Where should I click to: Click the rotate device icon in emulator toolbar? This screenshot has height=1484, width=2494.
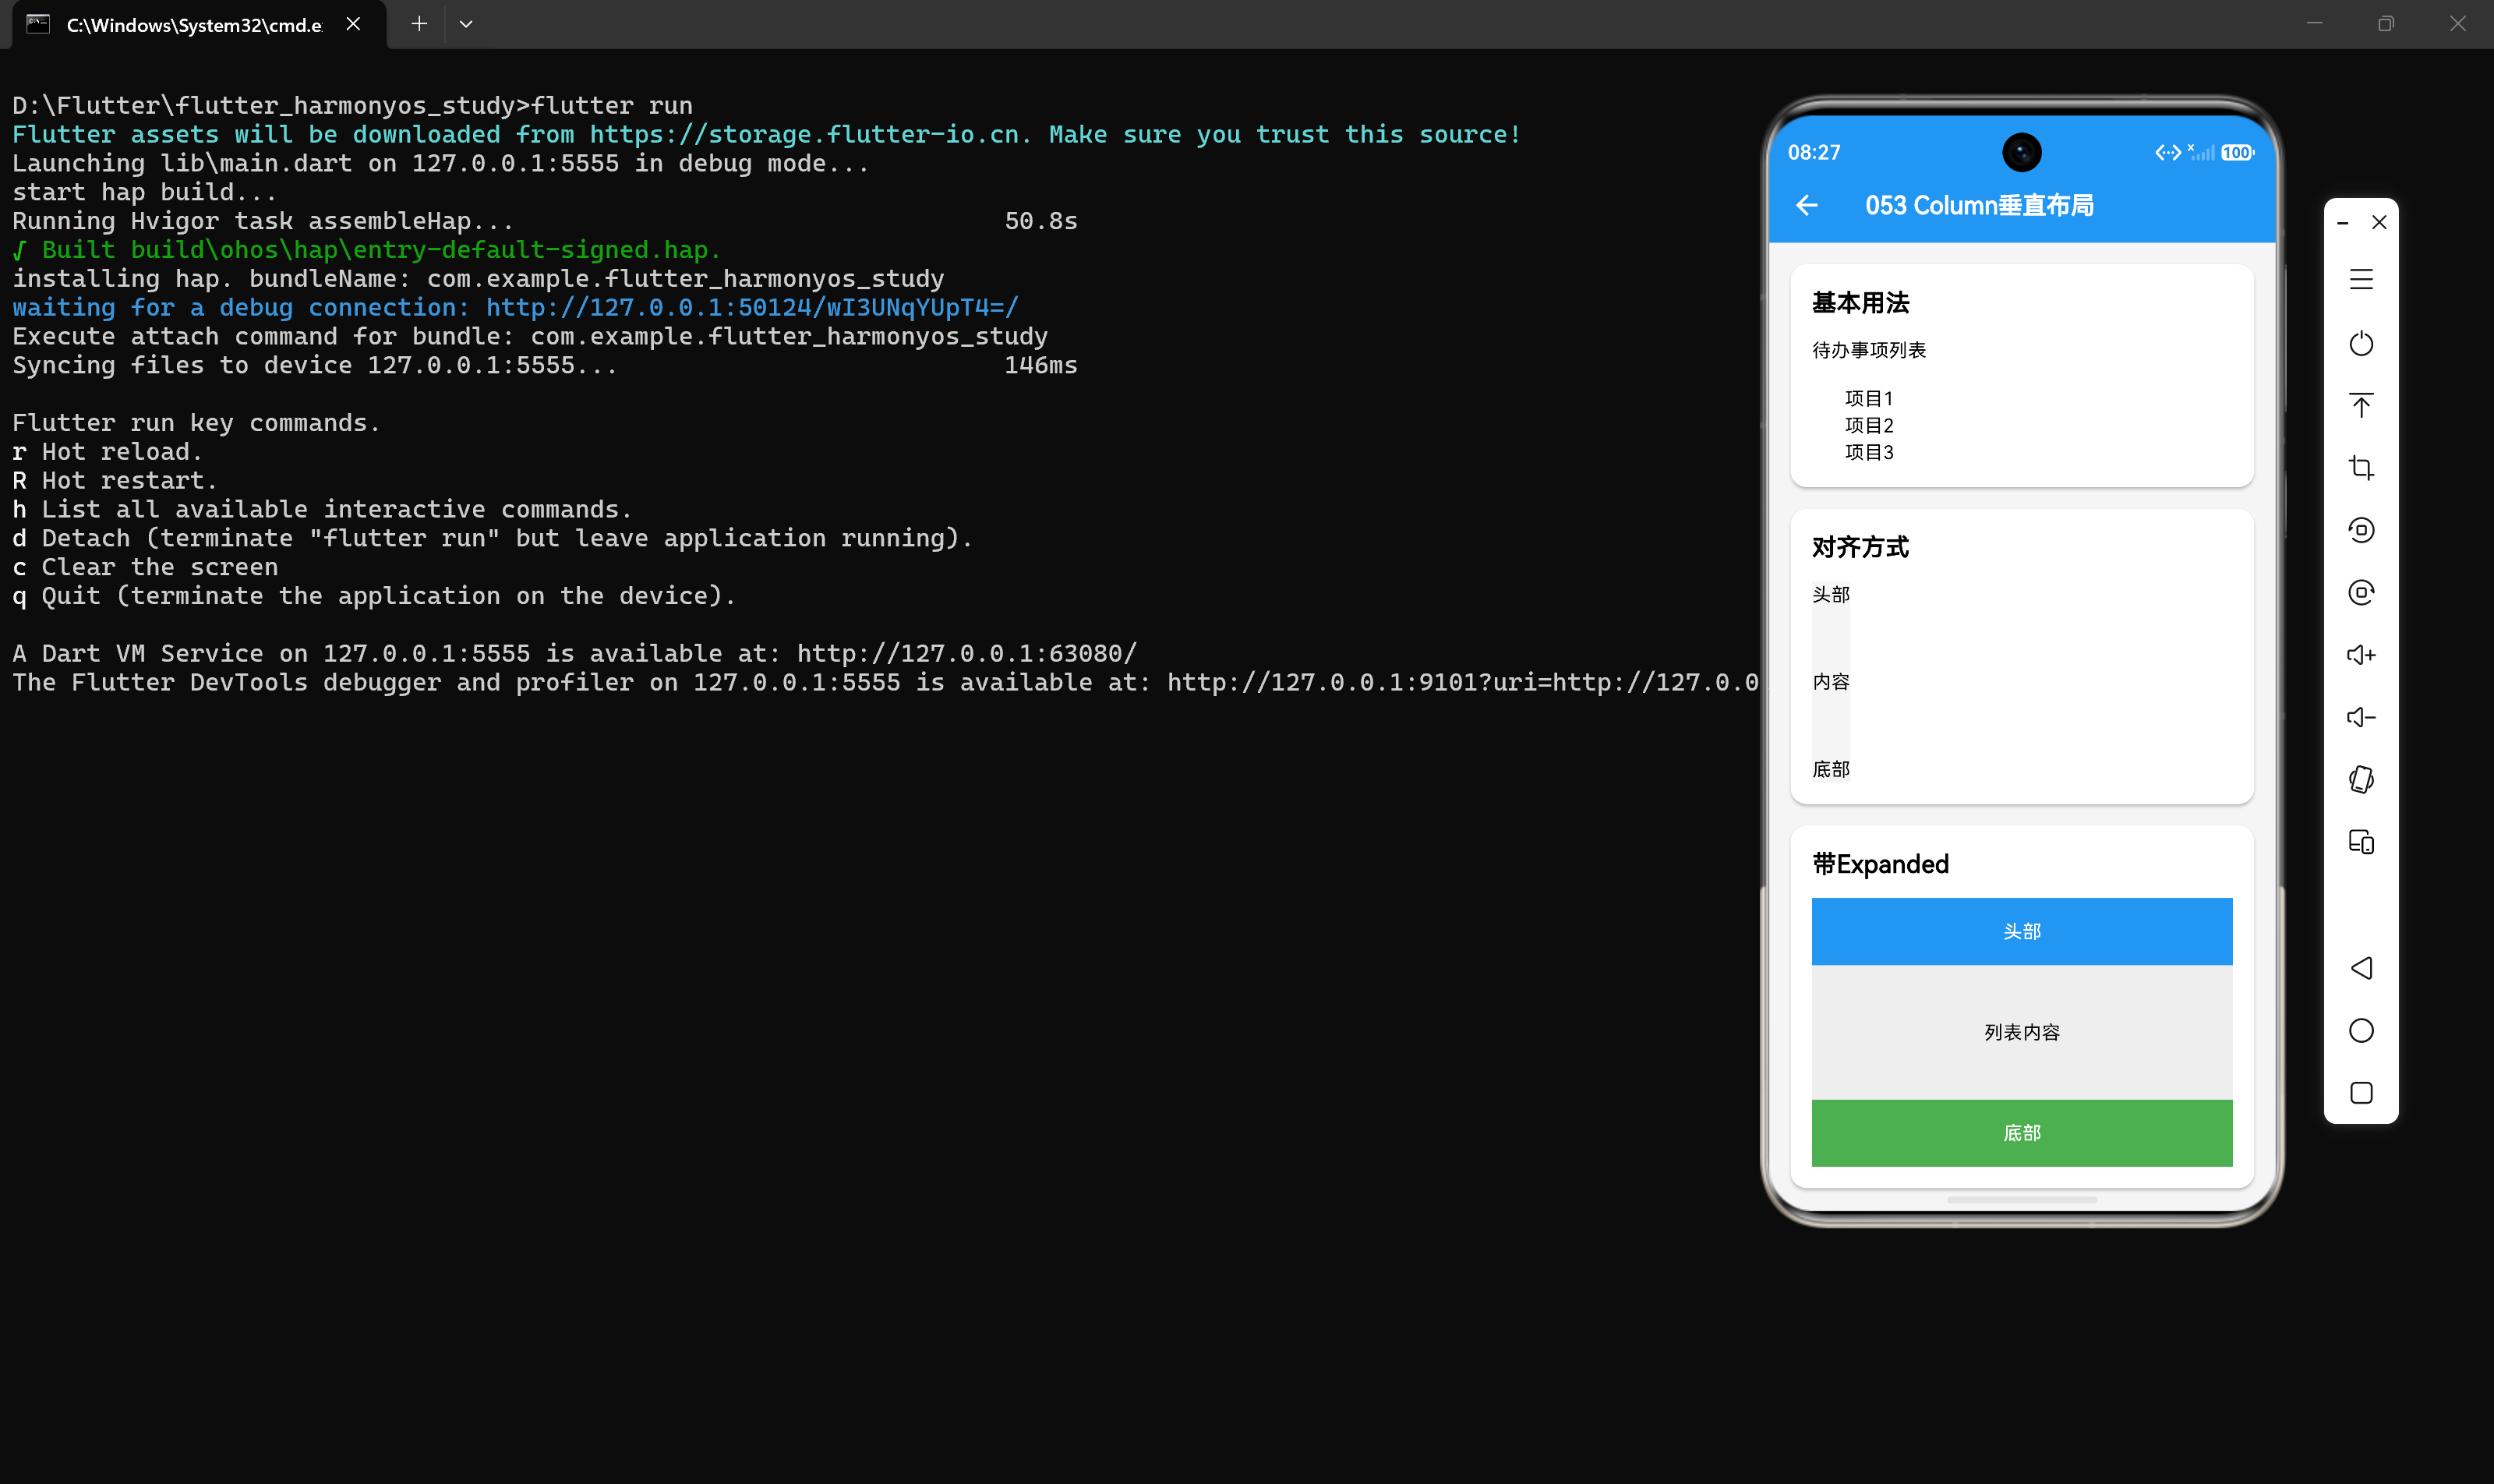pyautogui.click(x=2361, y=779)
